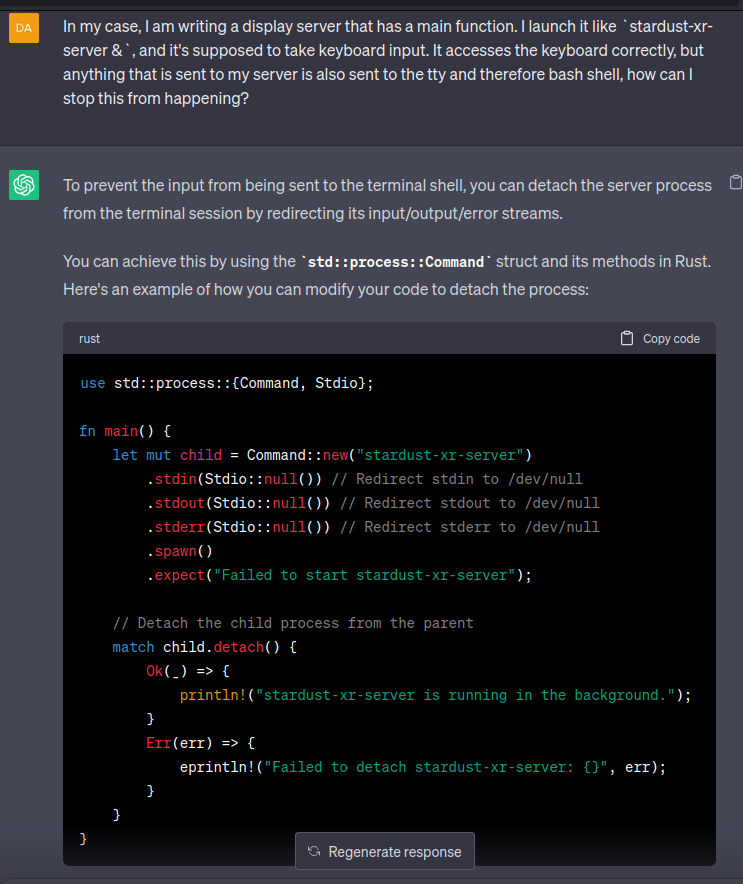Click the 'fn main() {' line
The image size is (743, 884).
(125, 431)
